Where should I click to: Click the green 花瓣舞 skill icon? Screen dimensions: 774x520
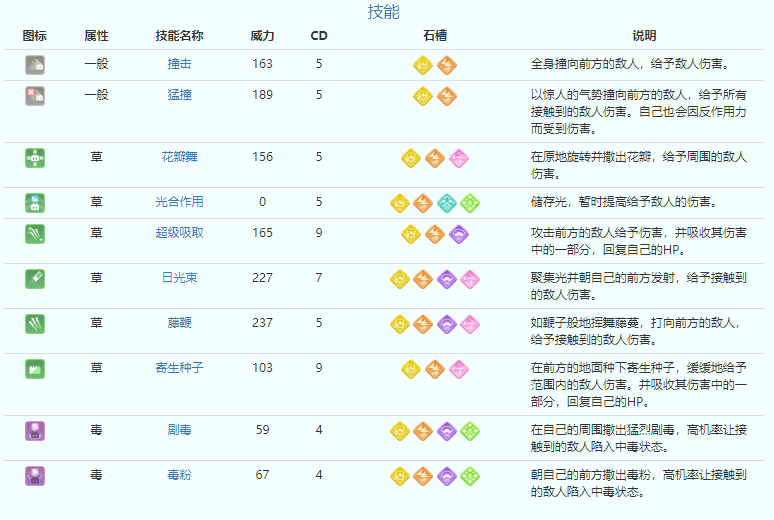pos(35,158)
